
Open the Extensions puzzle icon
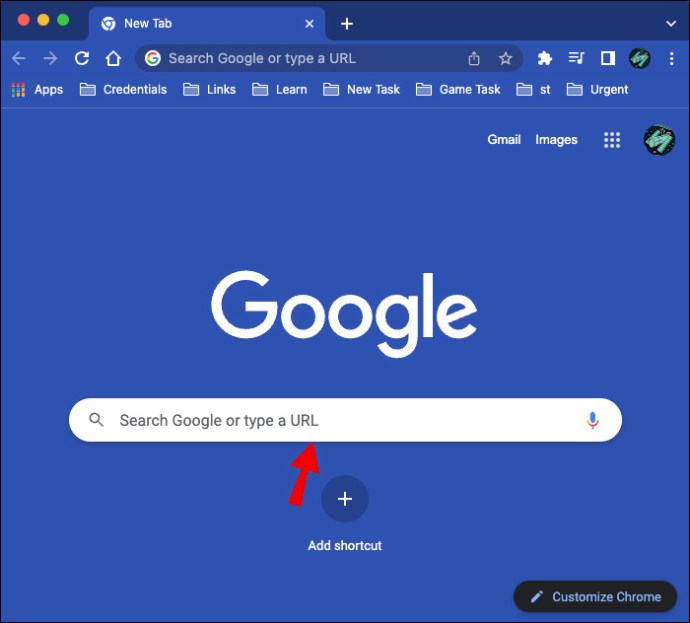[544, 58]
